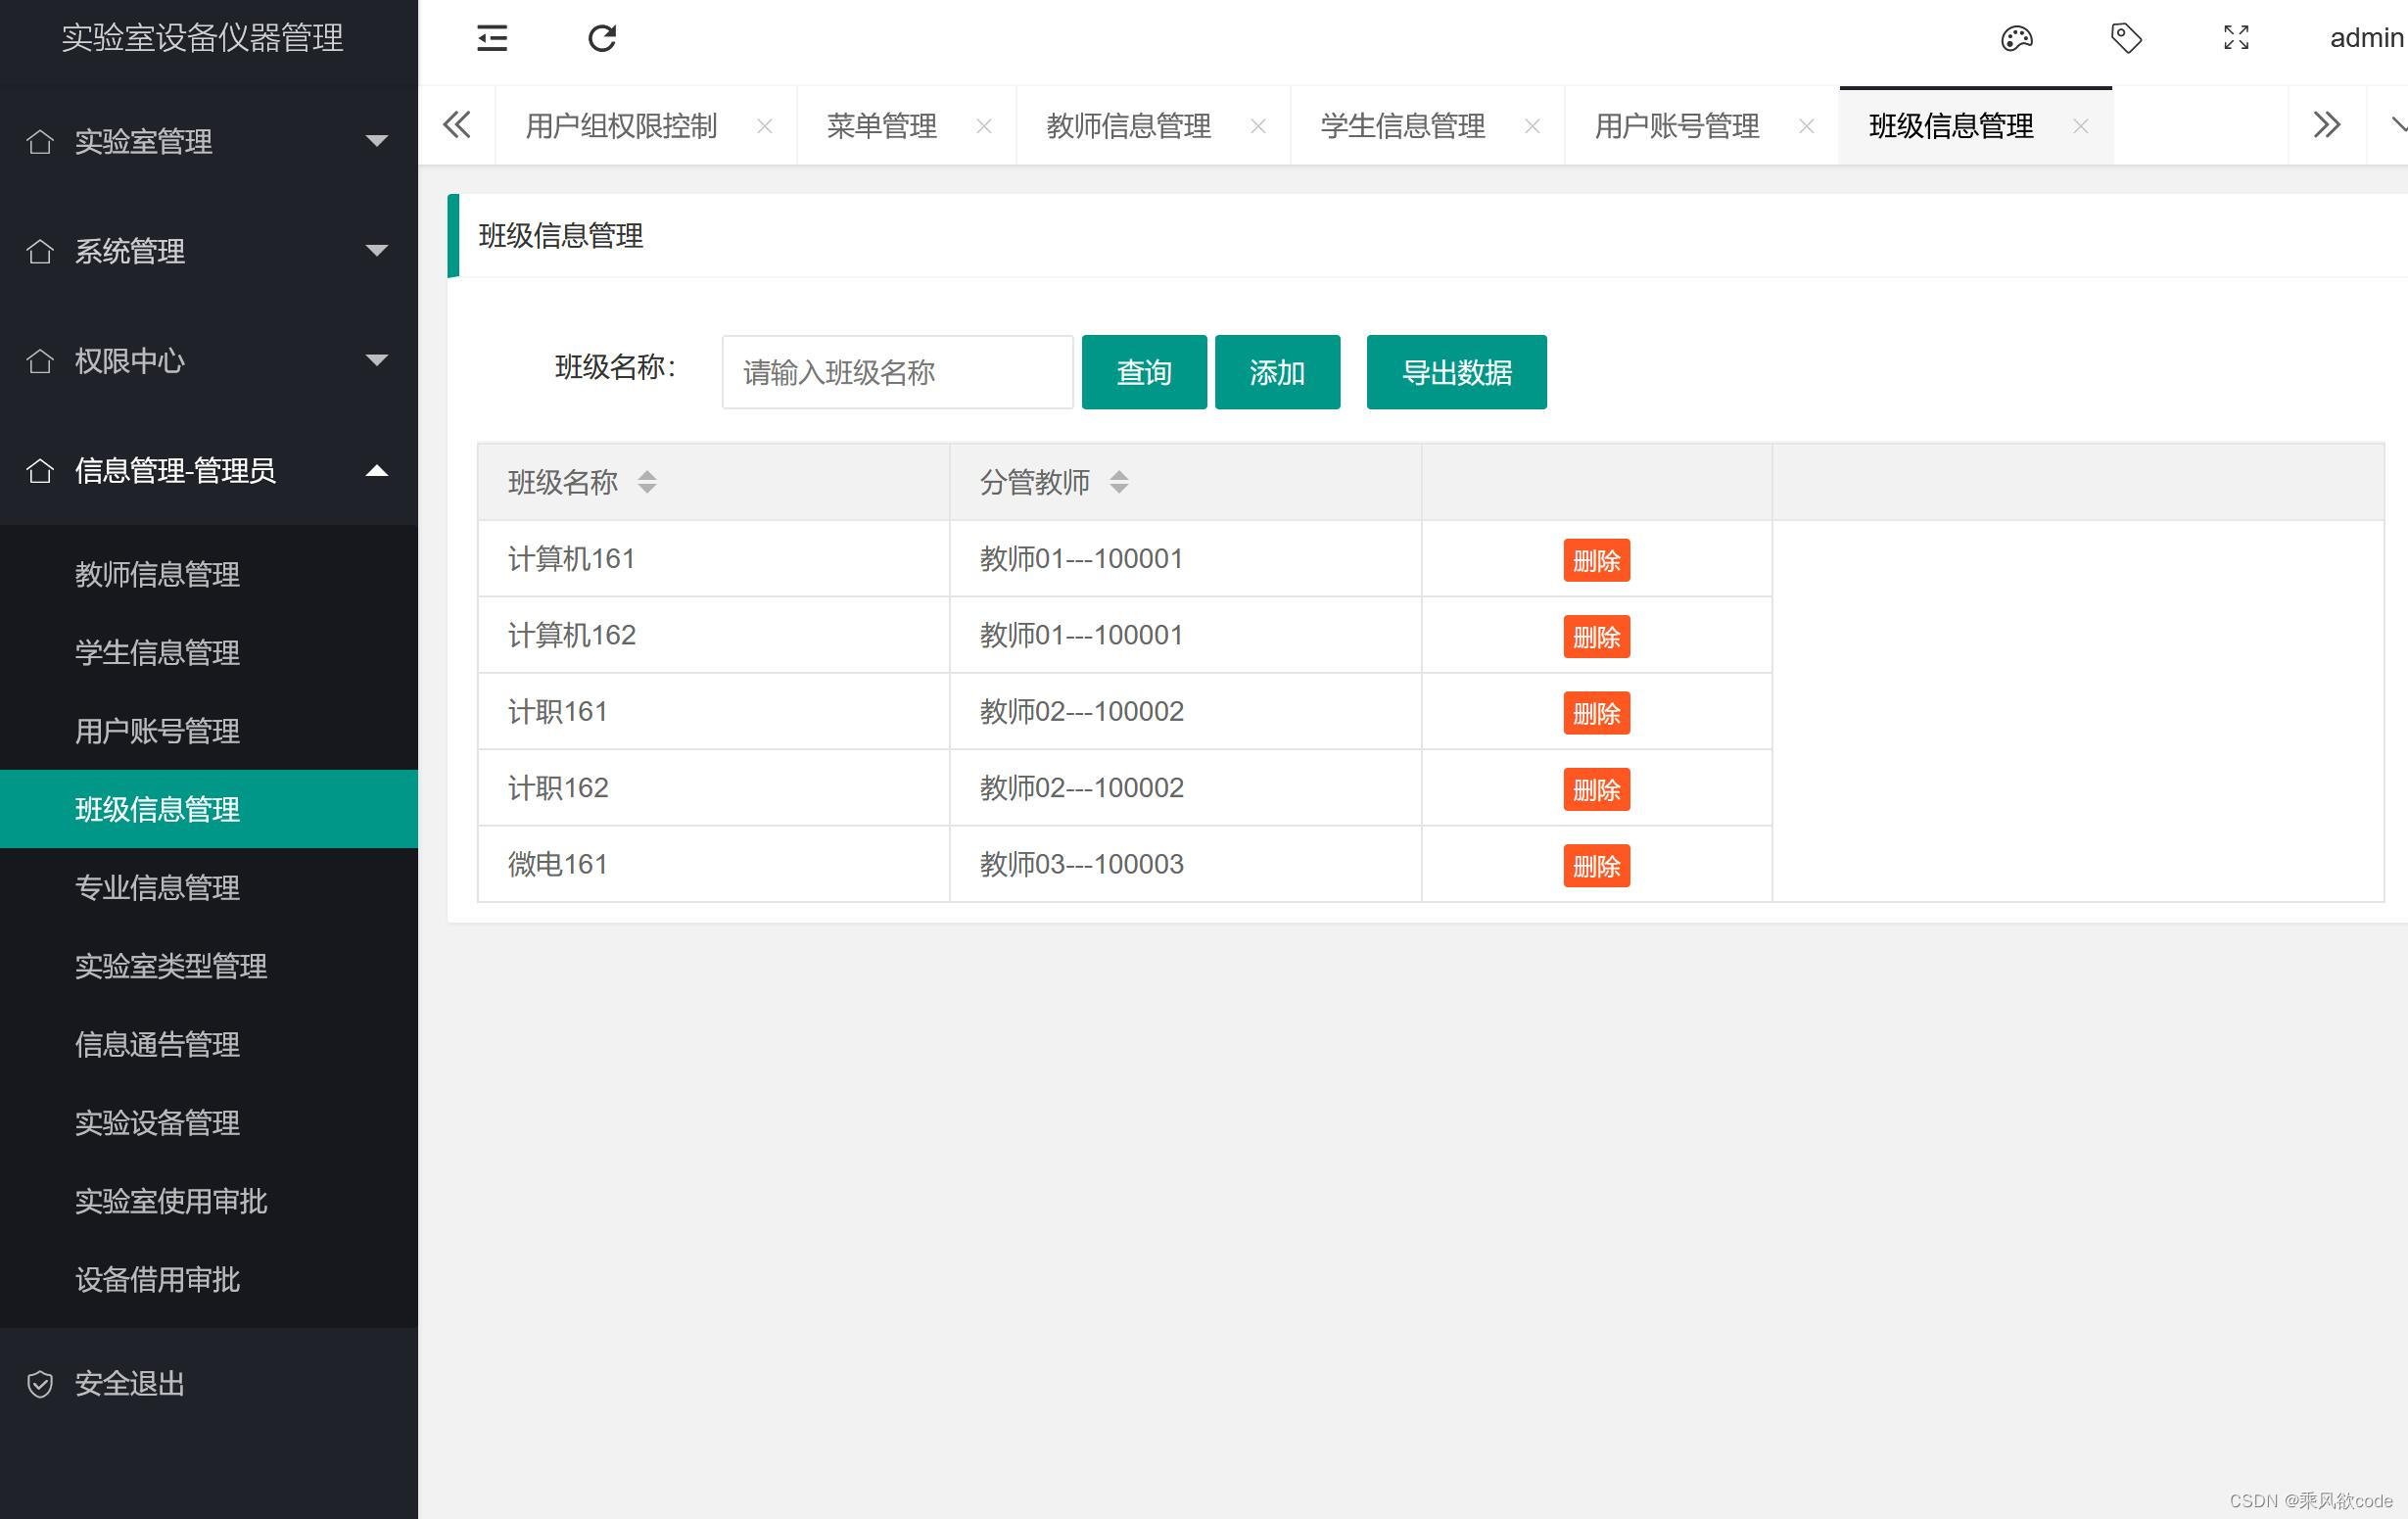Sort the table by 分管教师 column
Screen dimensions: 2408x1519
(x=1119, y=482)
